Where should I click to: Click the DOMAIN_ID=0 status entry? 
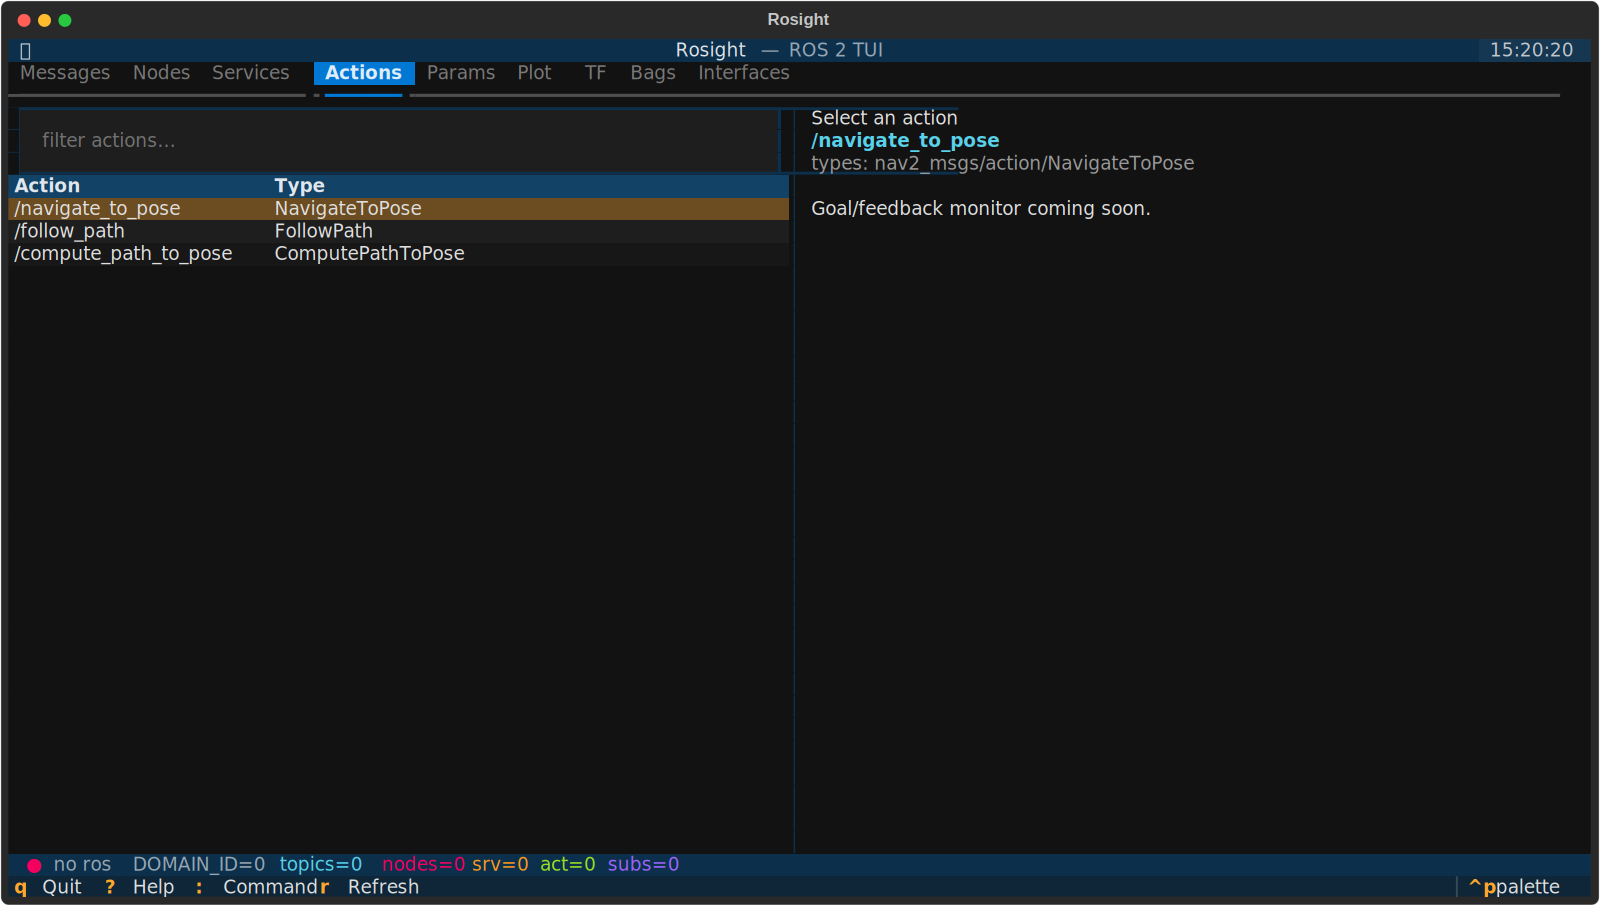point(199,865)
